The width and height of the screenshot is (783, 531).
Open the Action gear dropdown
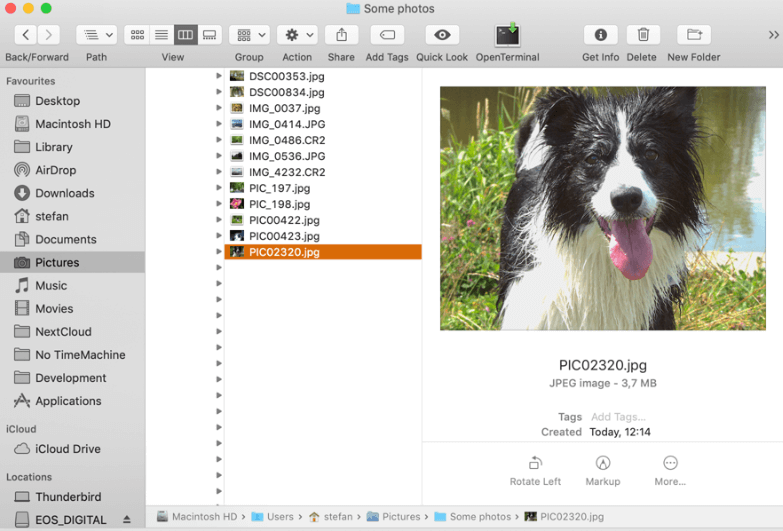tap(297, 35)
